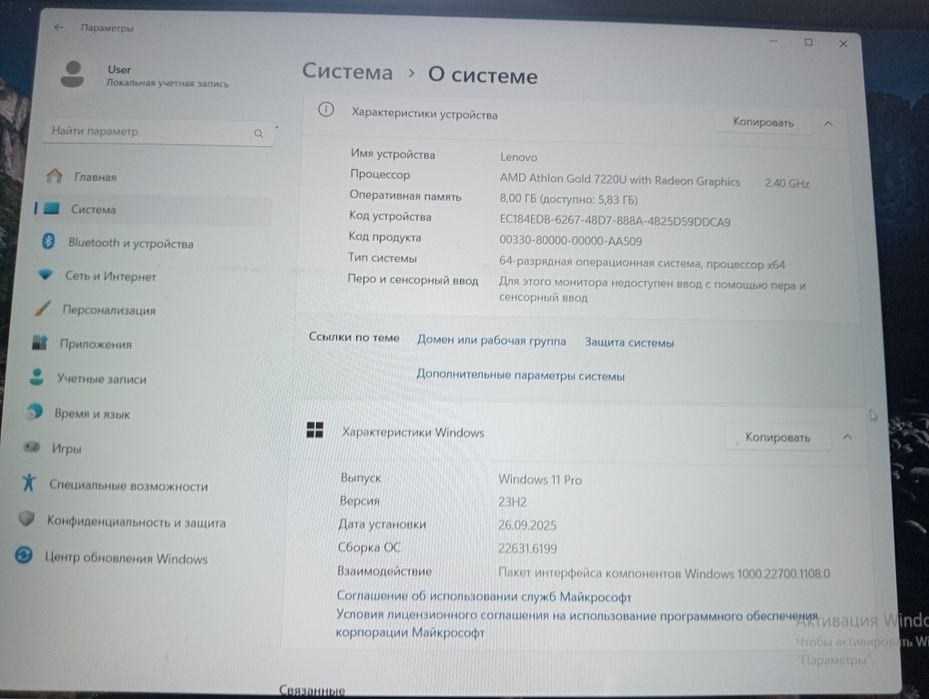The image size is (929, 699).
Task: Click the User local account name
Action: pyautogui.click(x=119, y=69)
